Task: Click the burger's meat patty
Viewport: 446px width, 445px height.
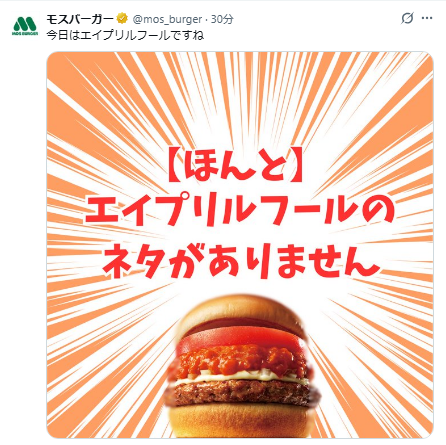Action: pyautogui.click(x=242, y=393)
